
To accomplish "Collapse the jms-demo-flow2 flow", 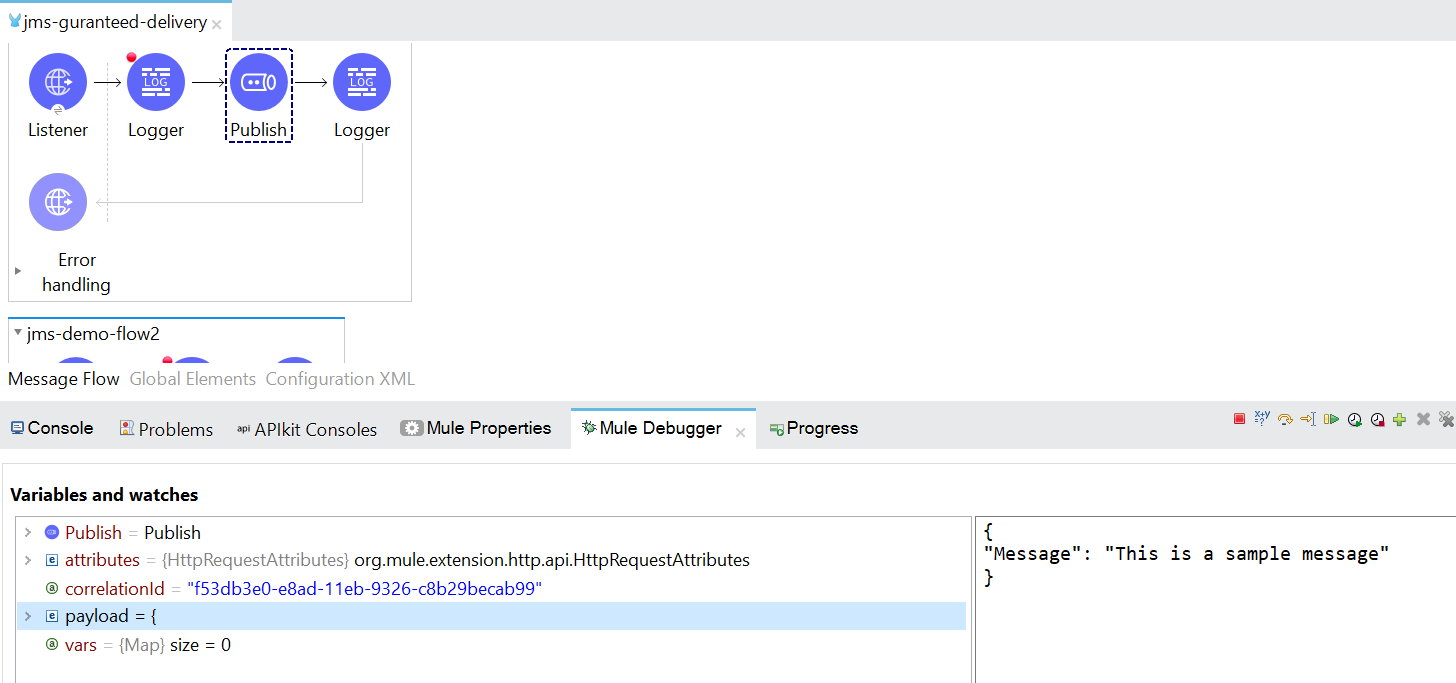I will (x=18, y=333).
